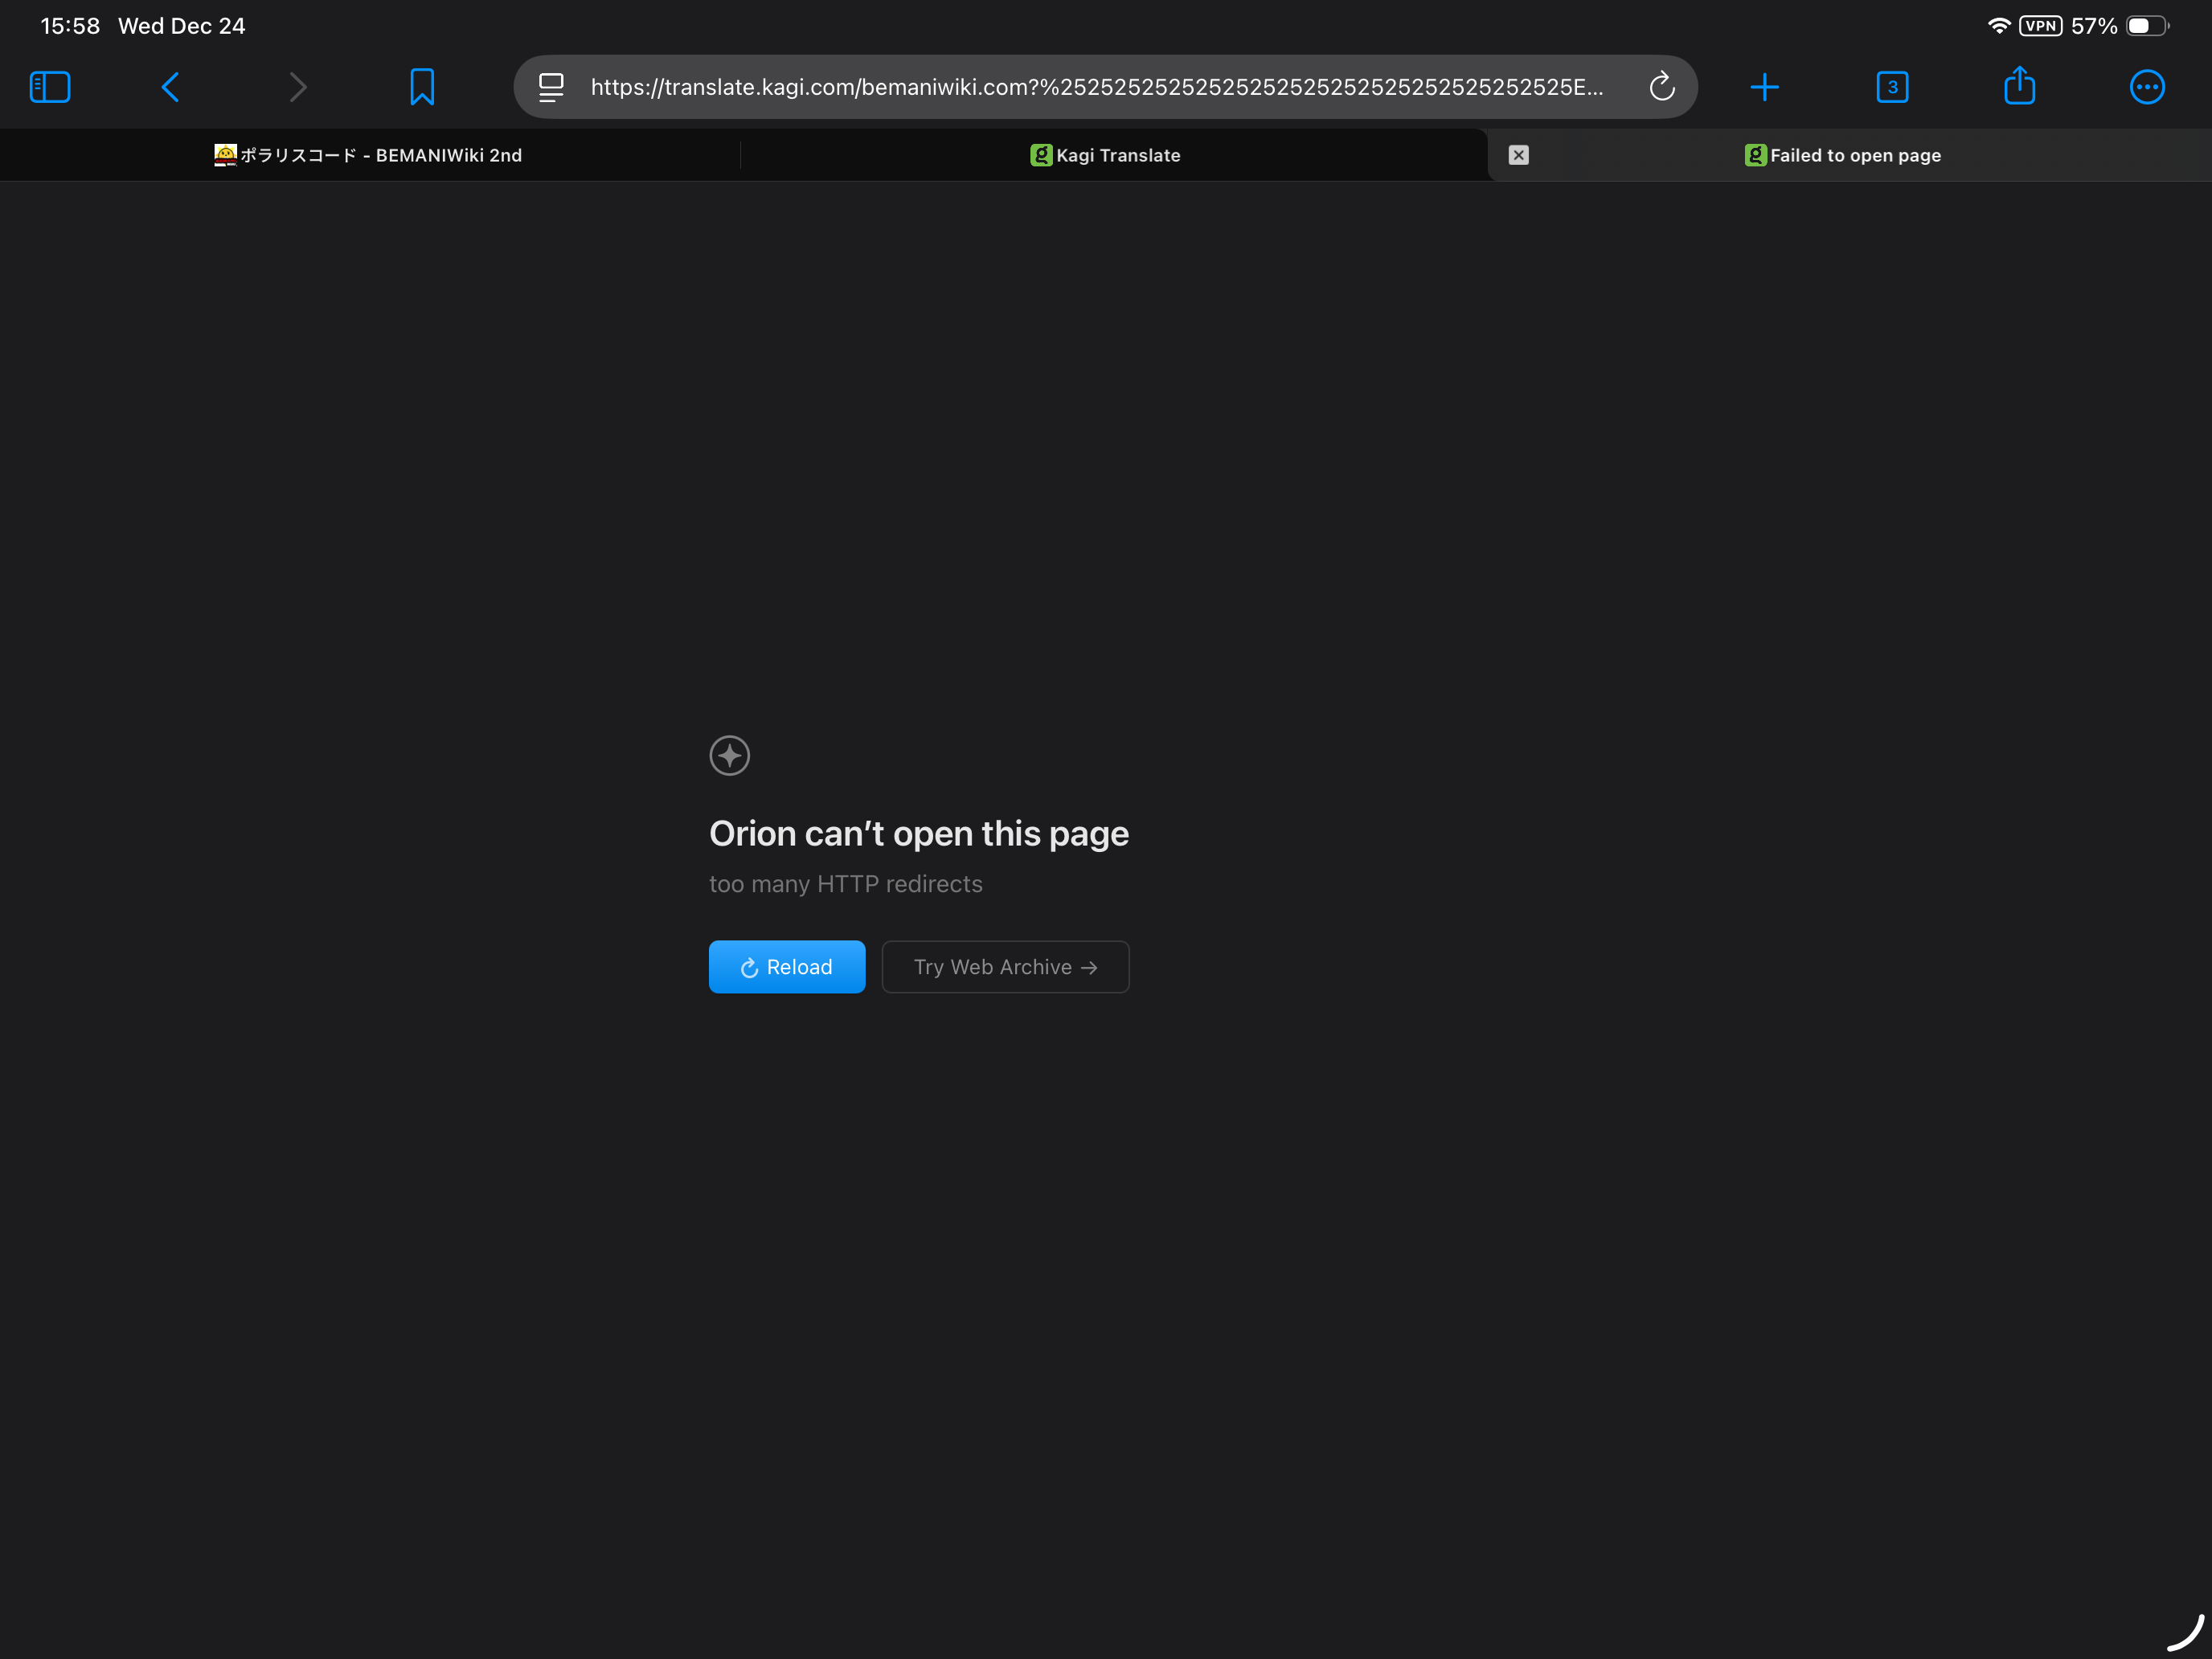
Task: Tap the VPN status indicator
Action: [2040, 26]
